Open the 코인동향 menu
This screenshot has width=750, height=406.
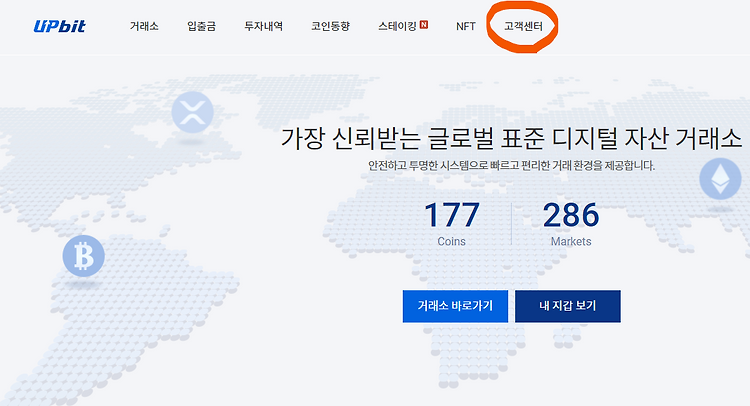click(331, 26)
